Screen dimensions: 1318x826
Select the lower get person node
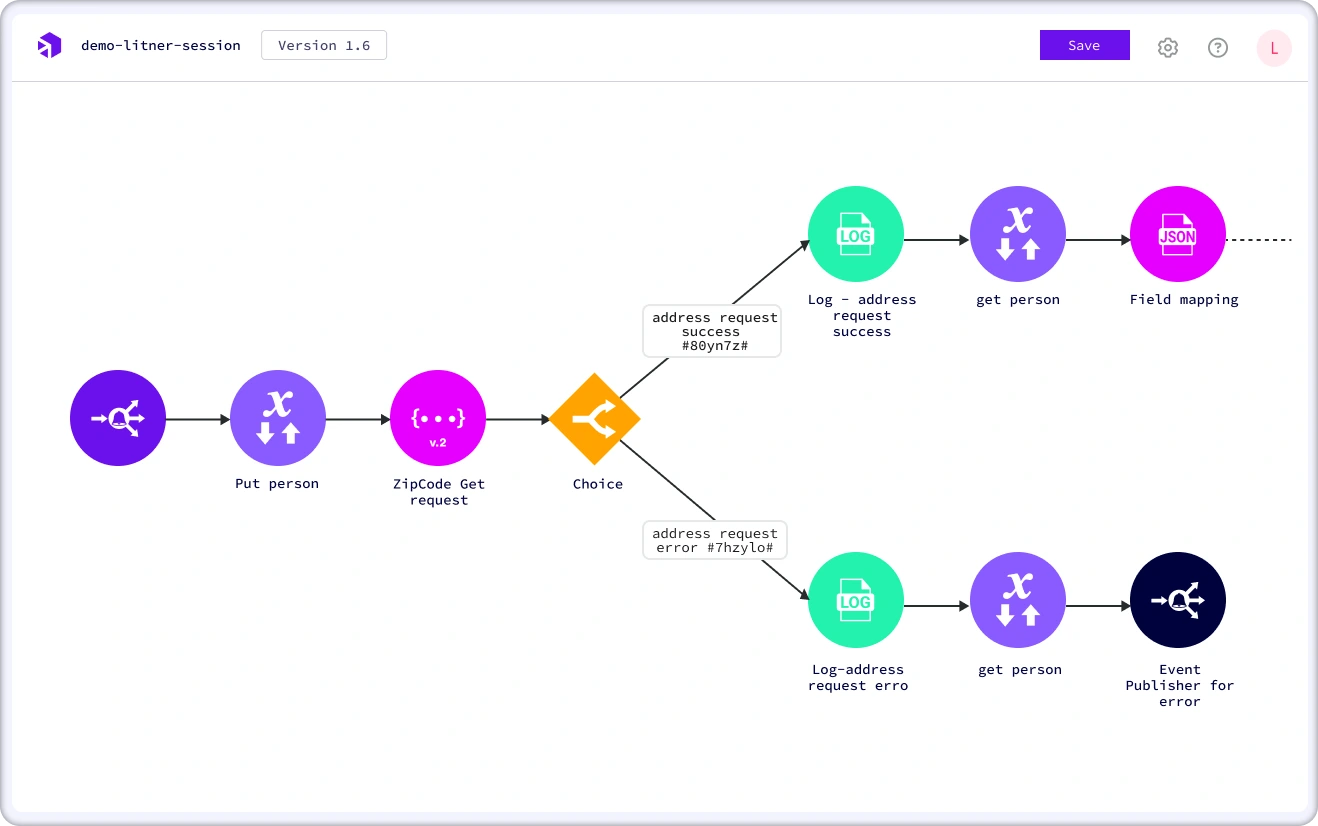1018,600
